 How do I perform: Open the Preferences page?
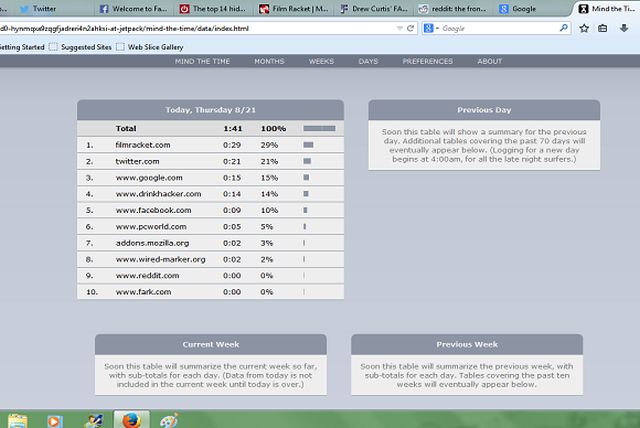click(x=428, y=61)
